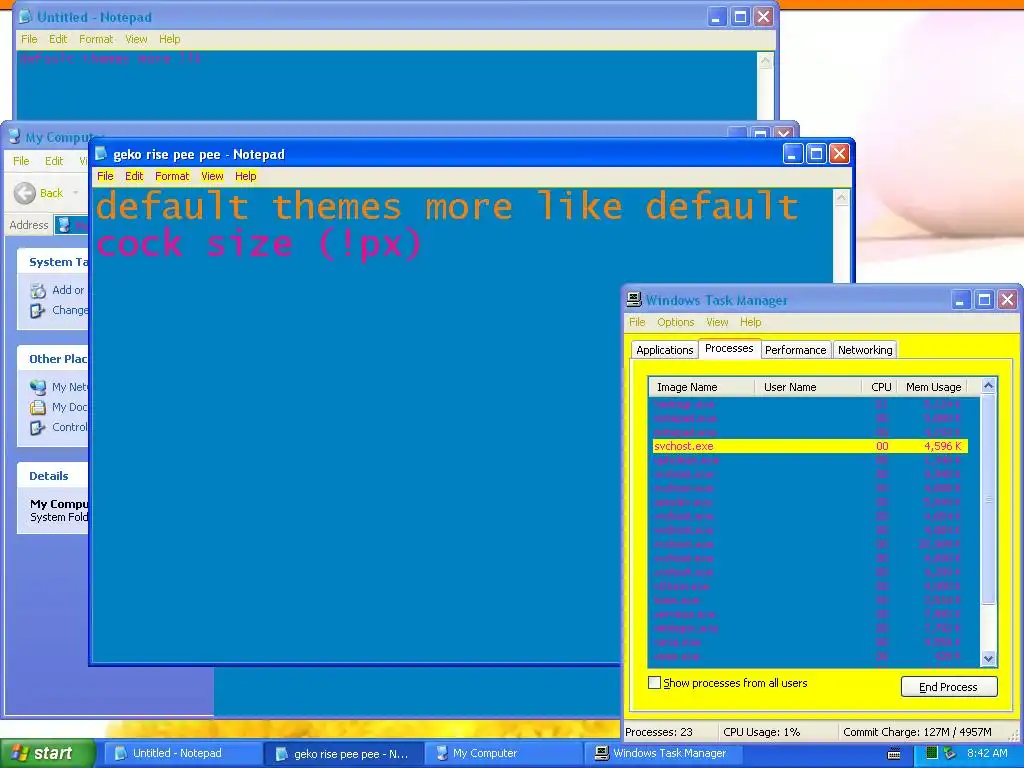1024x768 pixels.
Task: Activate My Computer taskbar button
Action: point(504,754)
